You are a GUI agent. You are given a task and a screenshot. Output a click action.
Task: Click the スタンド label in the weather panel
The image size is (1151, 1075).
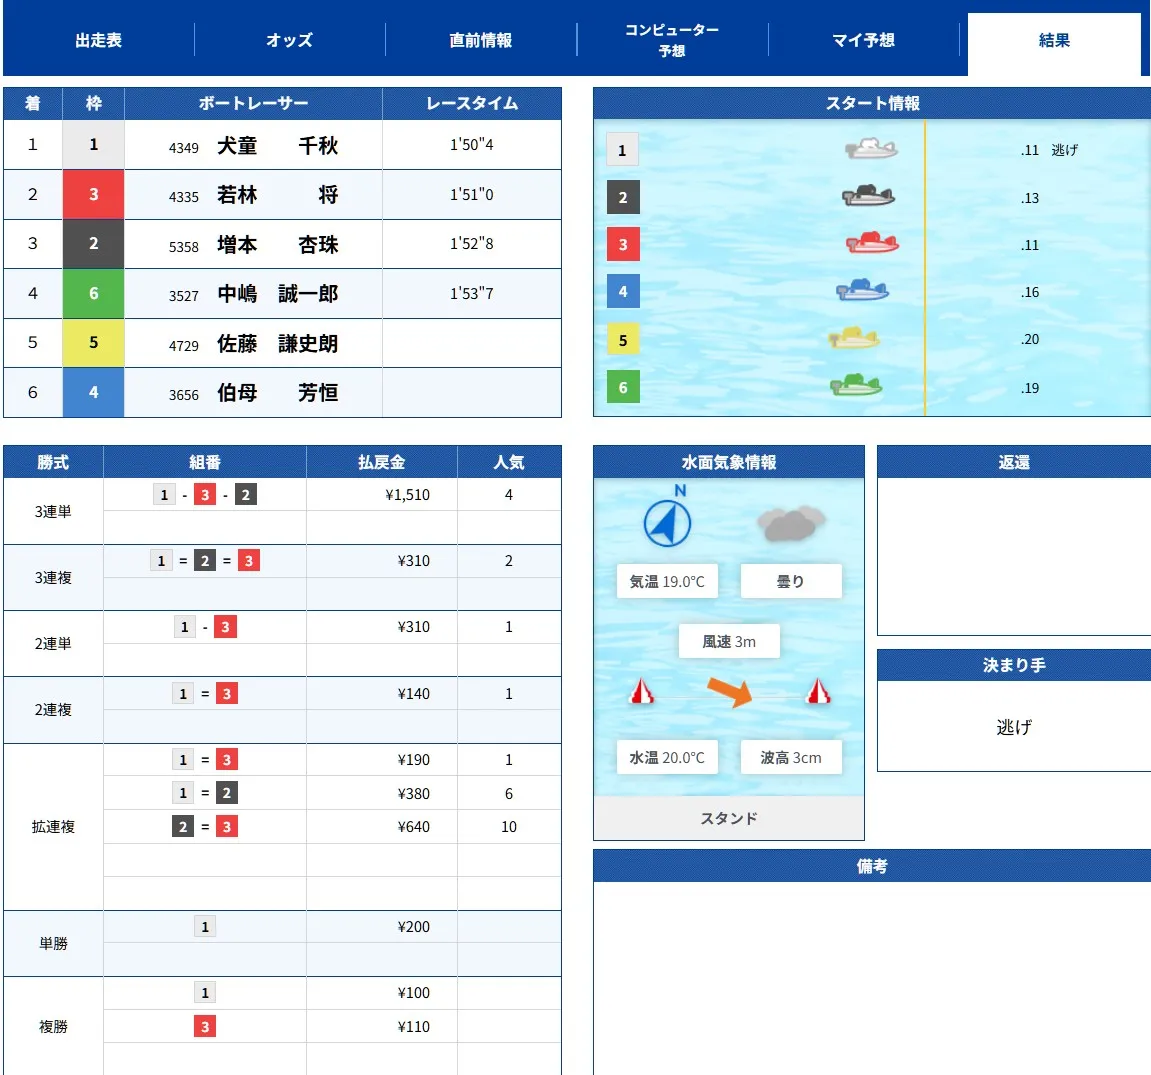(728, 818)
